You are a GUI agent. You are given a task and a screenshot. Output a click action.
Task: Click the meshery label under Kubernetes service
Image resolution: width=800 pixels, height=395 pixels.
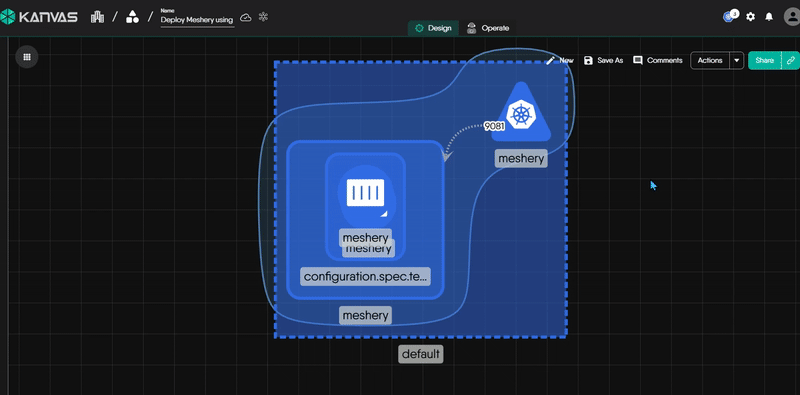click(x=521, y=158)
